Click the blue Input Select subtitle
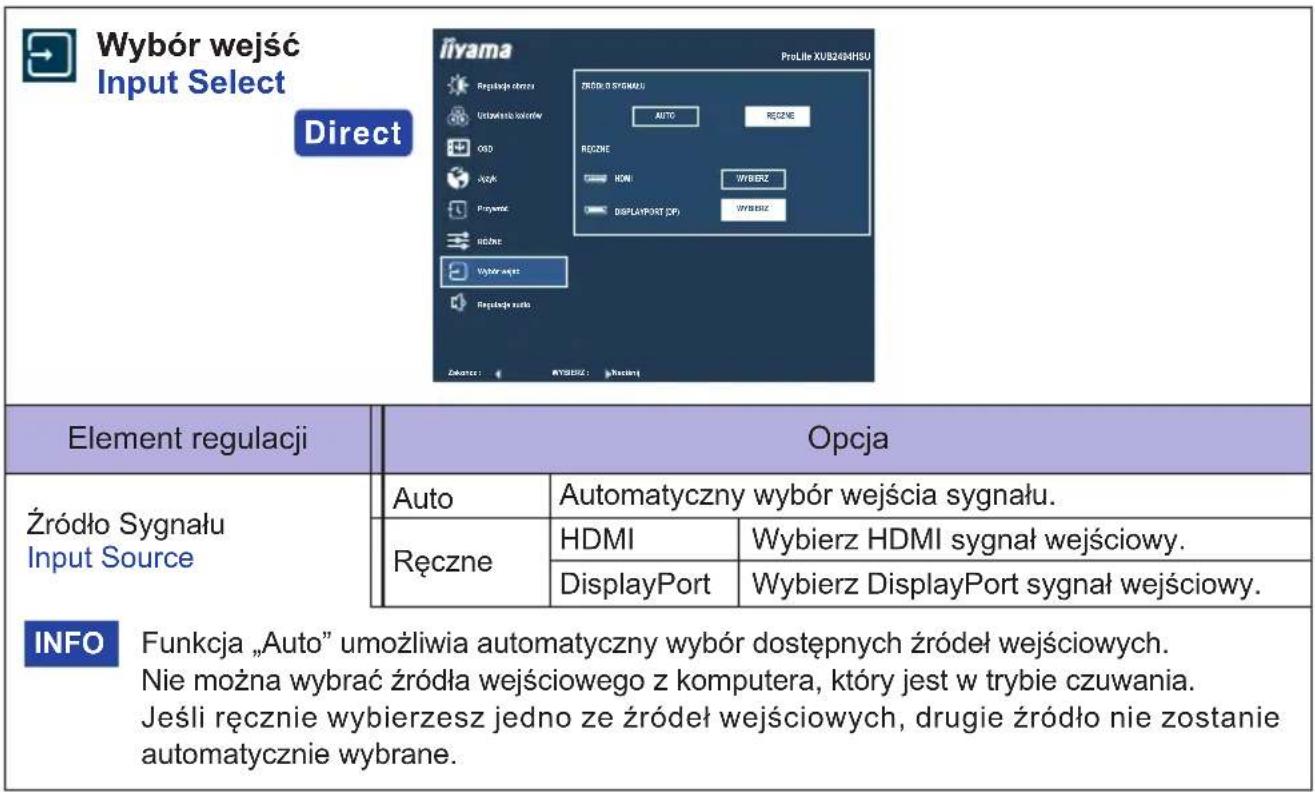 191,82
